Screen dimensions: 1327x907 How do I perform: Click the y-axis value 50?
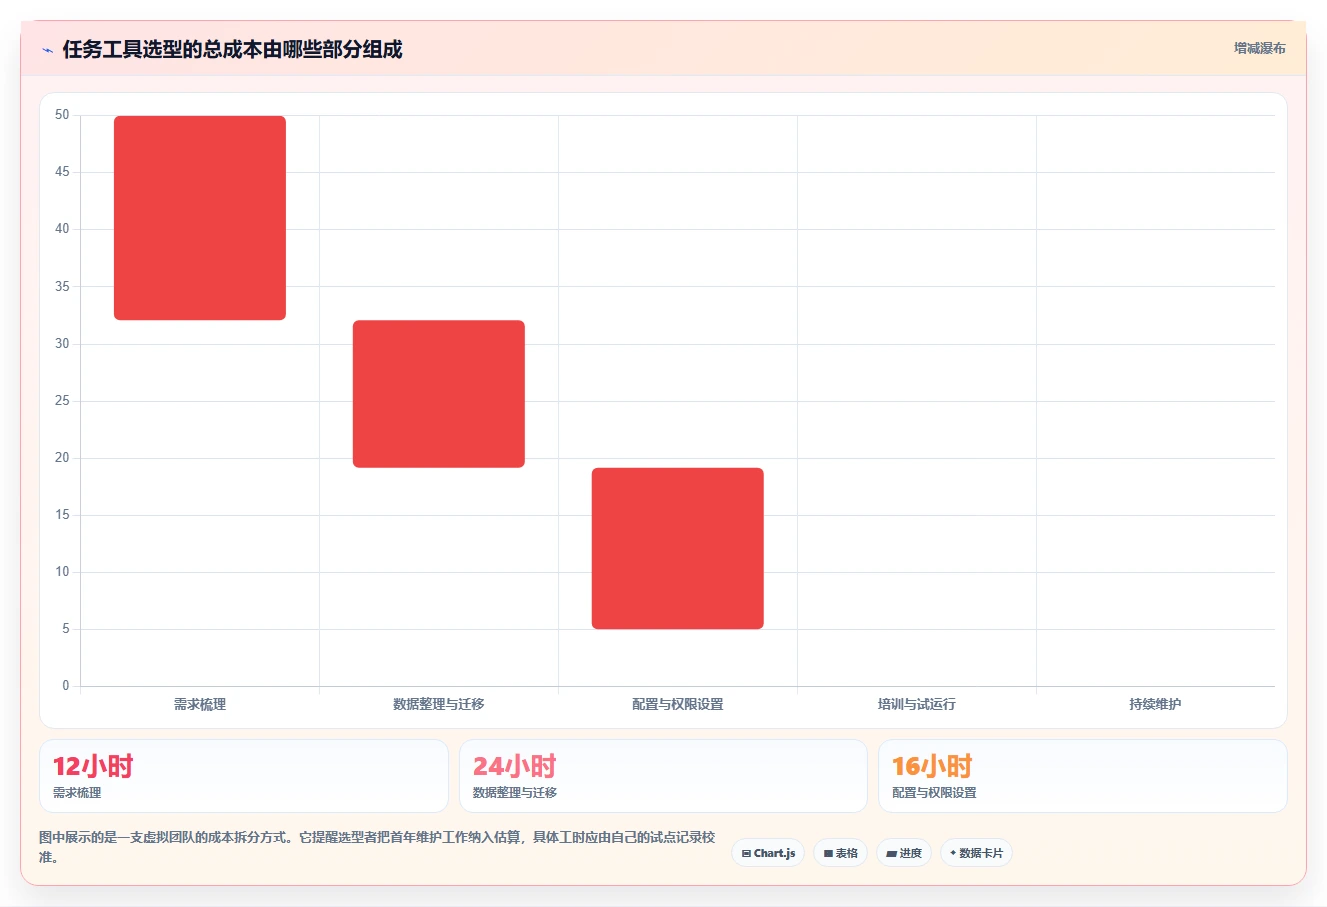tap(62, 115)
